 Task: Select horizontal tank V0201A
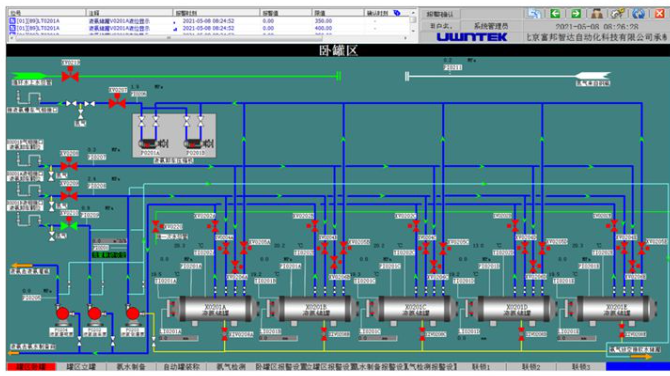[x=215, y=309]
